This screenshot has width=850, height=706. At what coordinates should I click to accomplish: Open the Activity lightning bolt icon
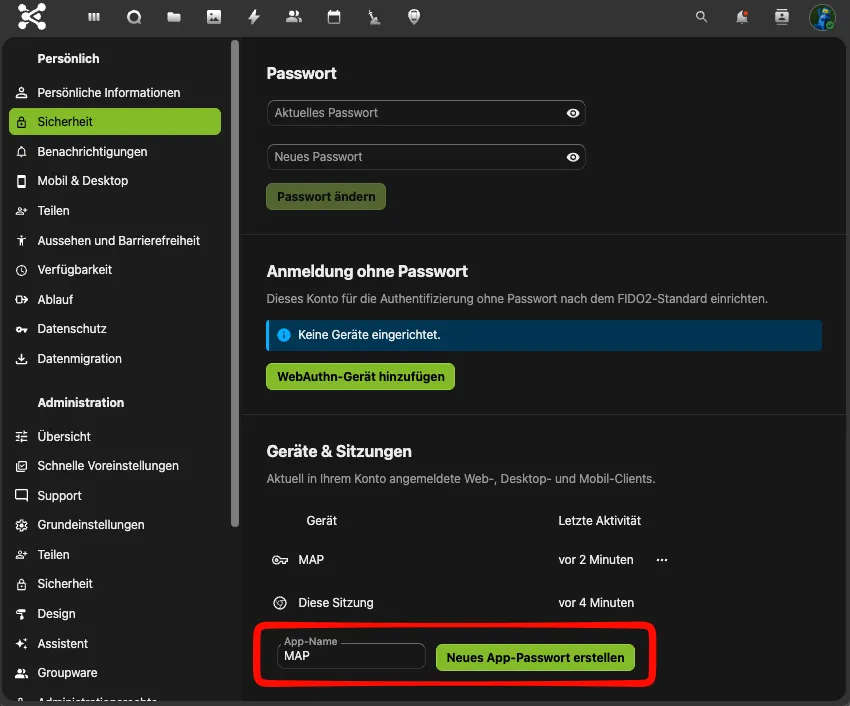pos(254,17)
